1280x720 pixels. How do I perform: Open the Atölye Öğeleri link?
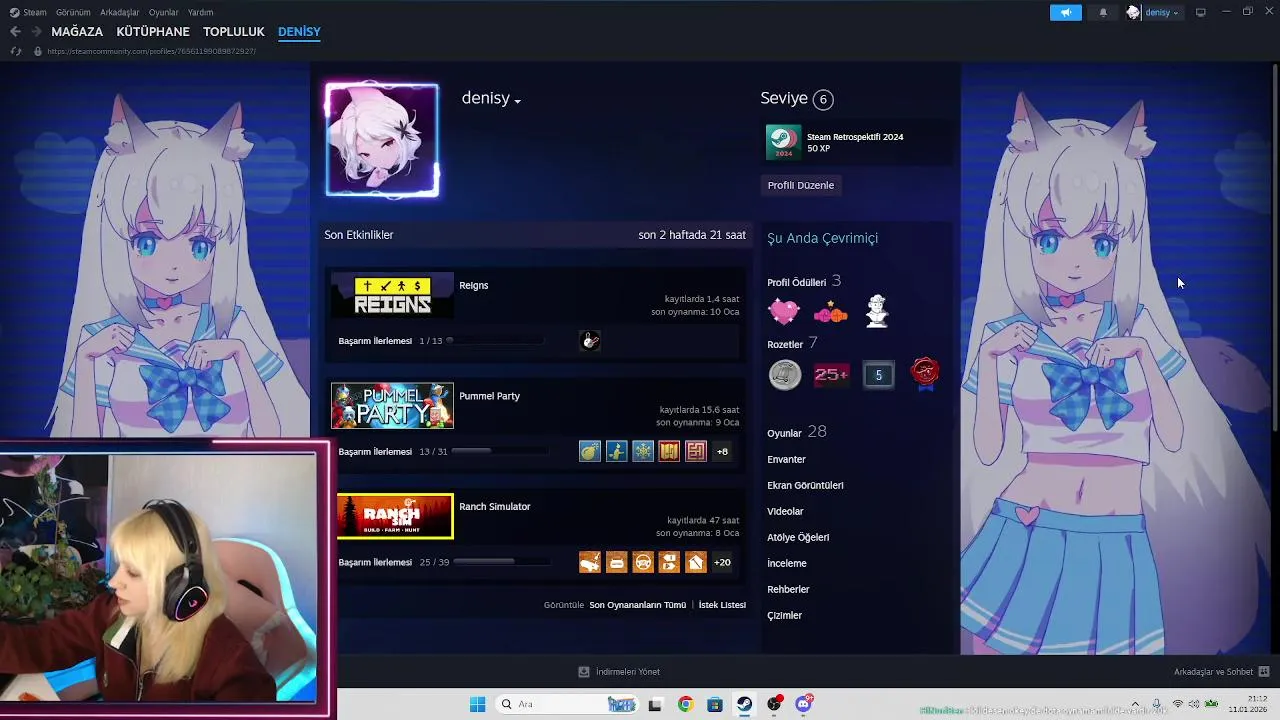798,538
